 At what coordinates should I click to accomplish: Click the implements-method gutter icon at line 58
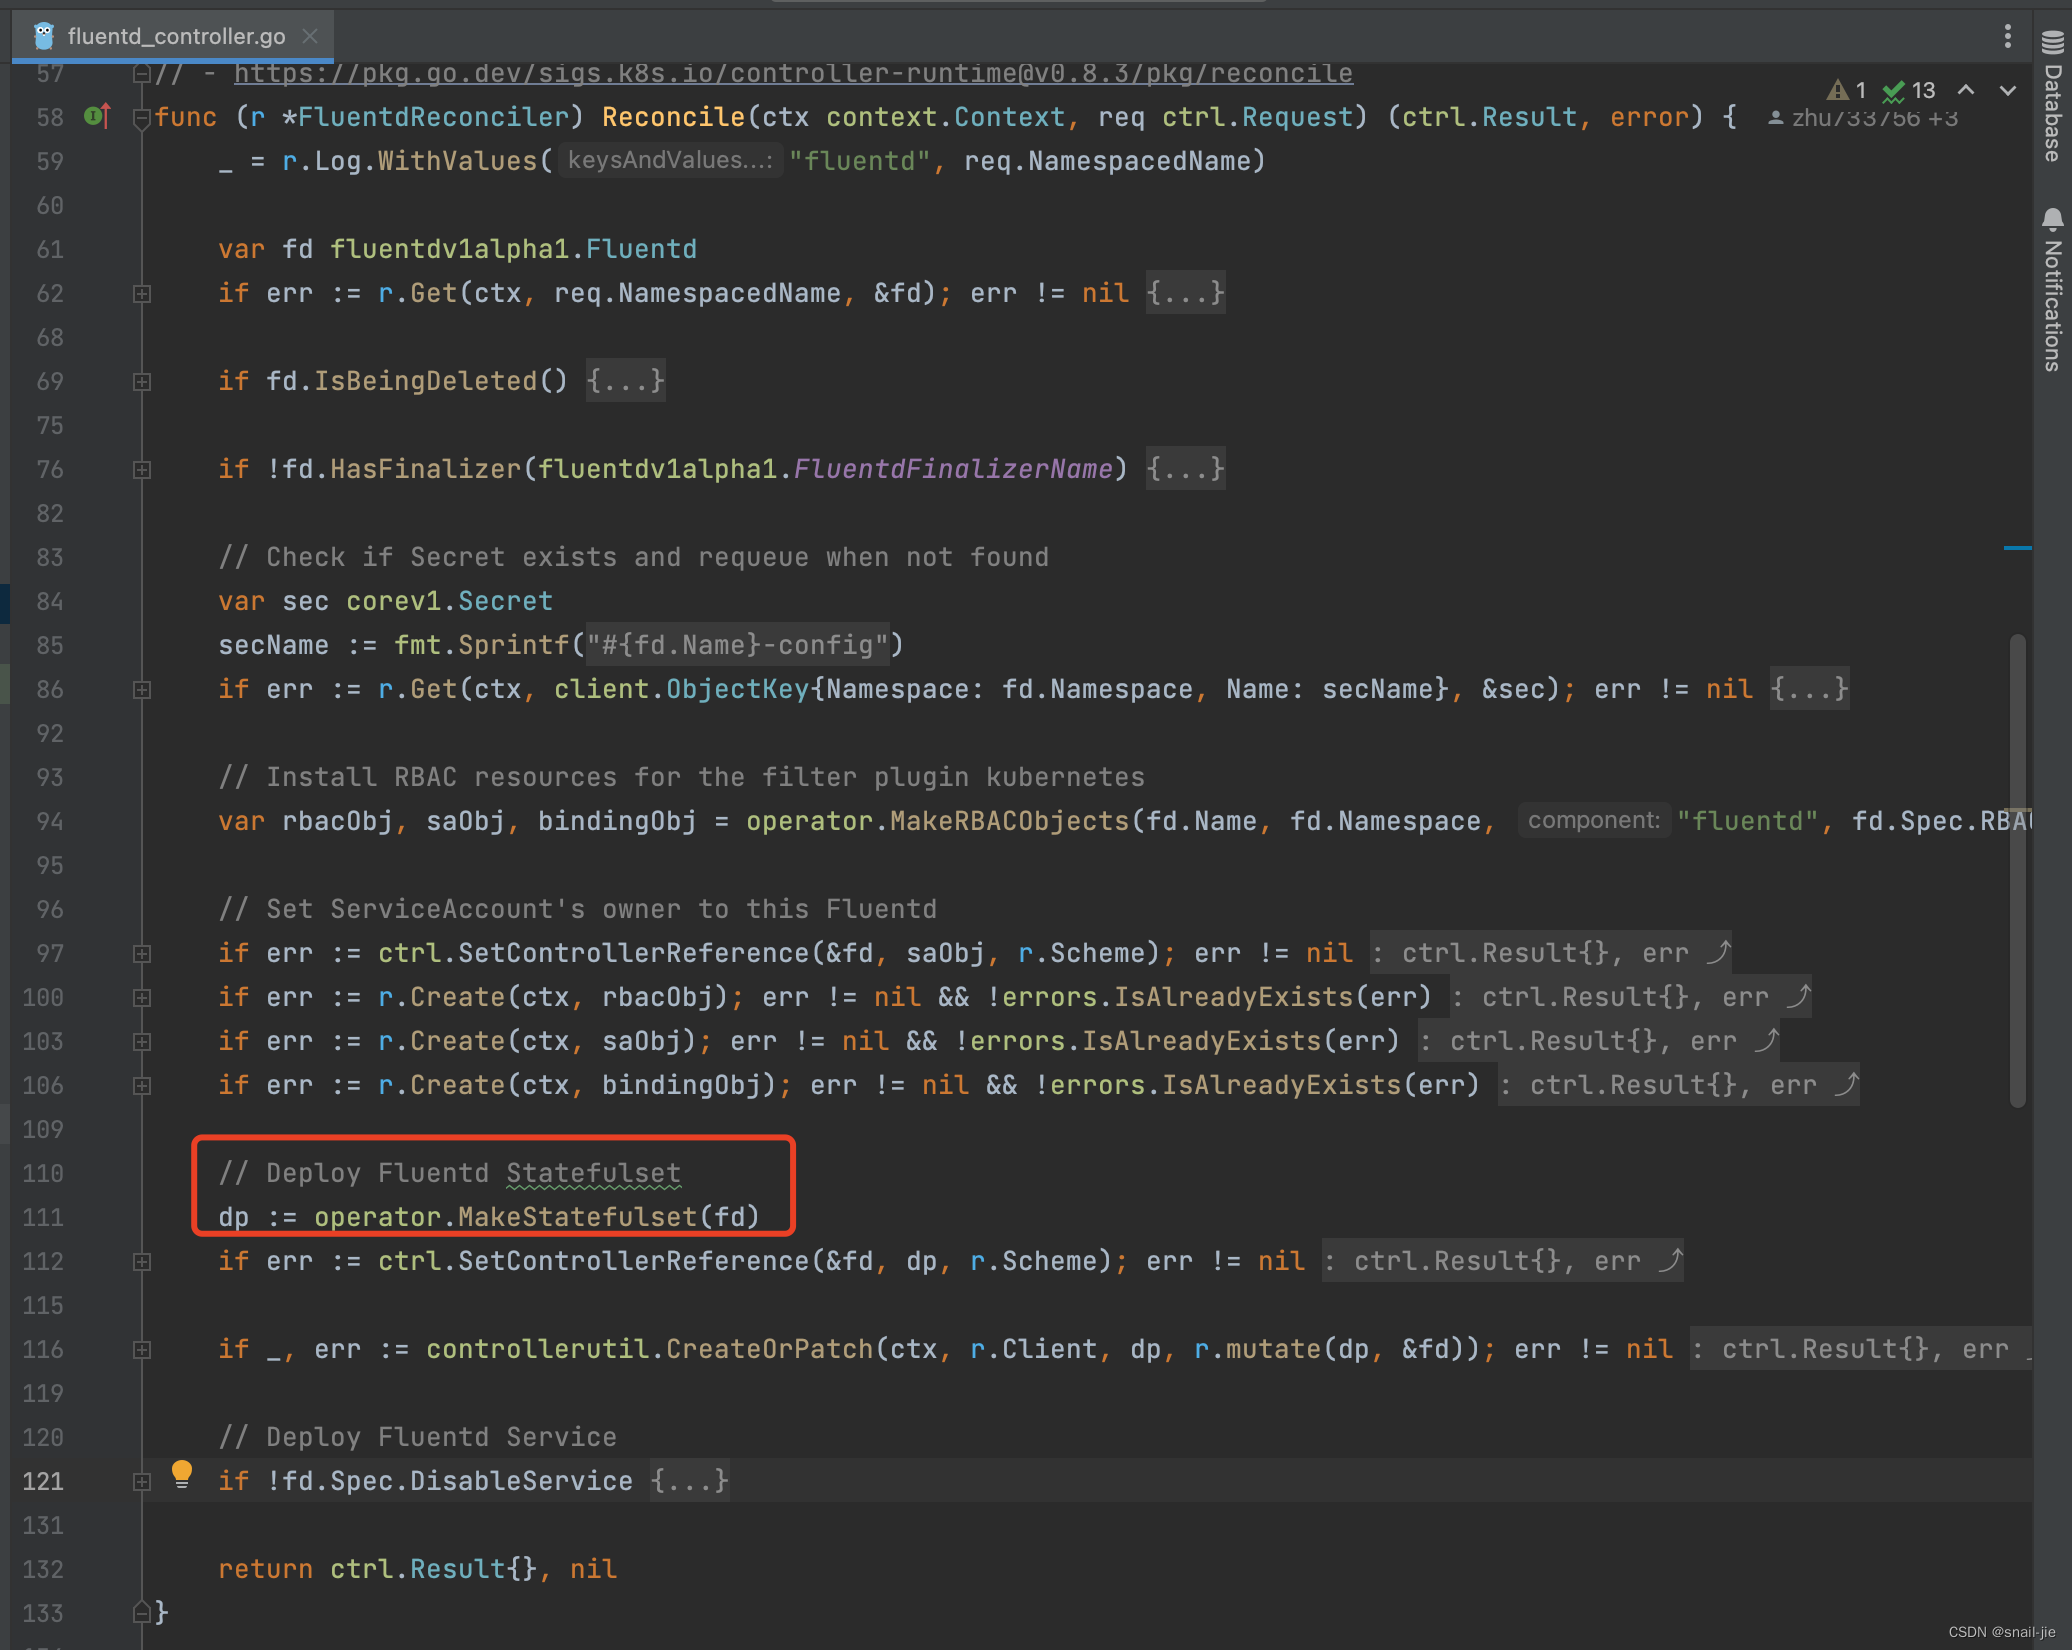[x=97, y=117]
